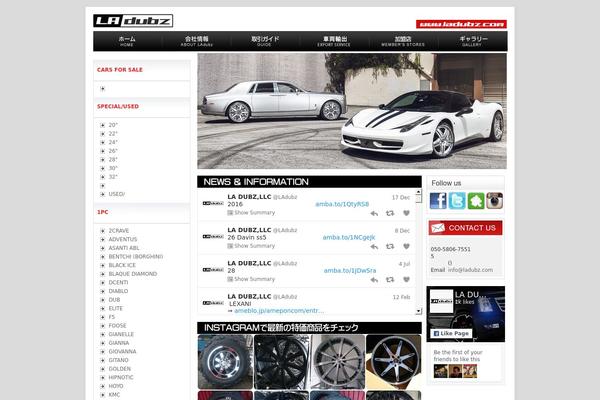Open the all-black wheel Instagram thumbnail
Image resolution: width=600 pixels, height=400 pixels.
(x=281, y=362)
